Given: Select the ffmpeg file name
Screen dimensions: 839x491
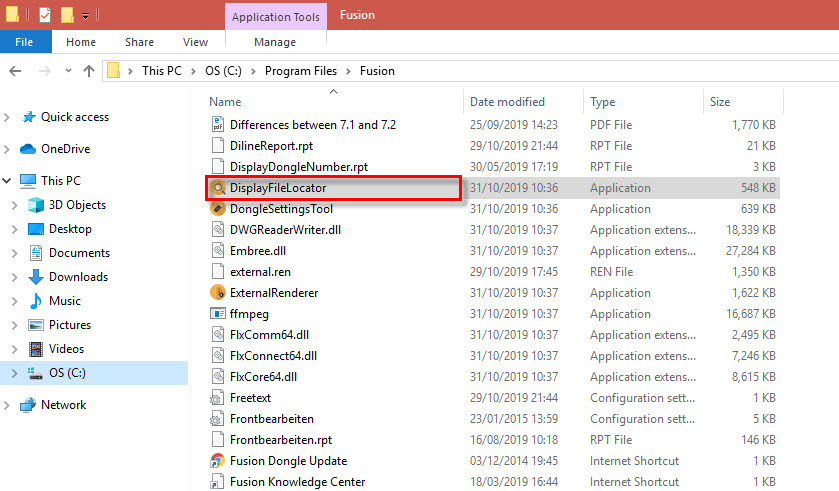Looking at the screenshot, I should [x=249, y=314].
